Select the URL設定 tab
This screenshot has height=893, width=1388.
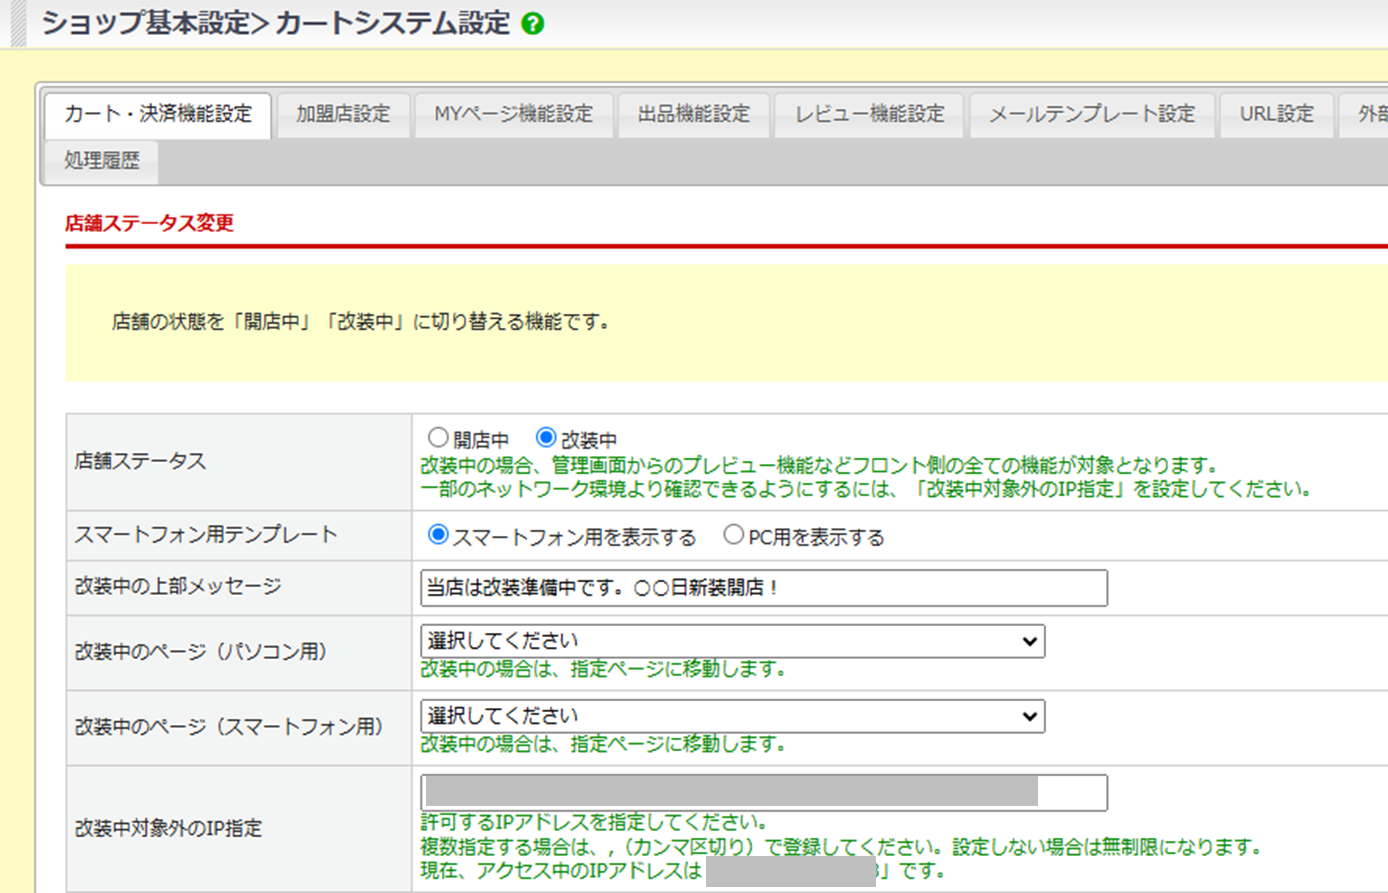coord(1276,114)
